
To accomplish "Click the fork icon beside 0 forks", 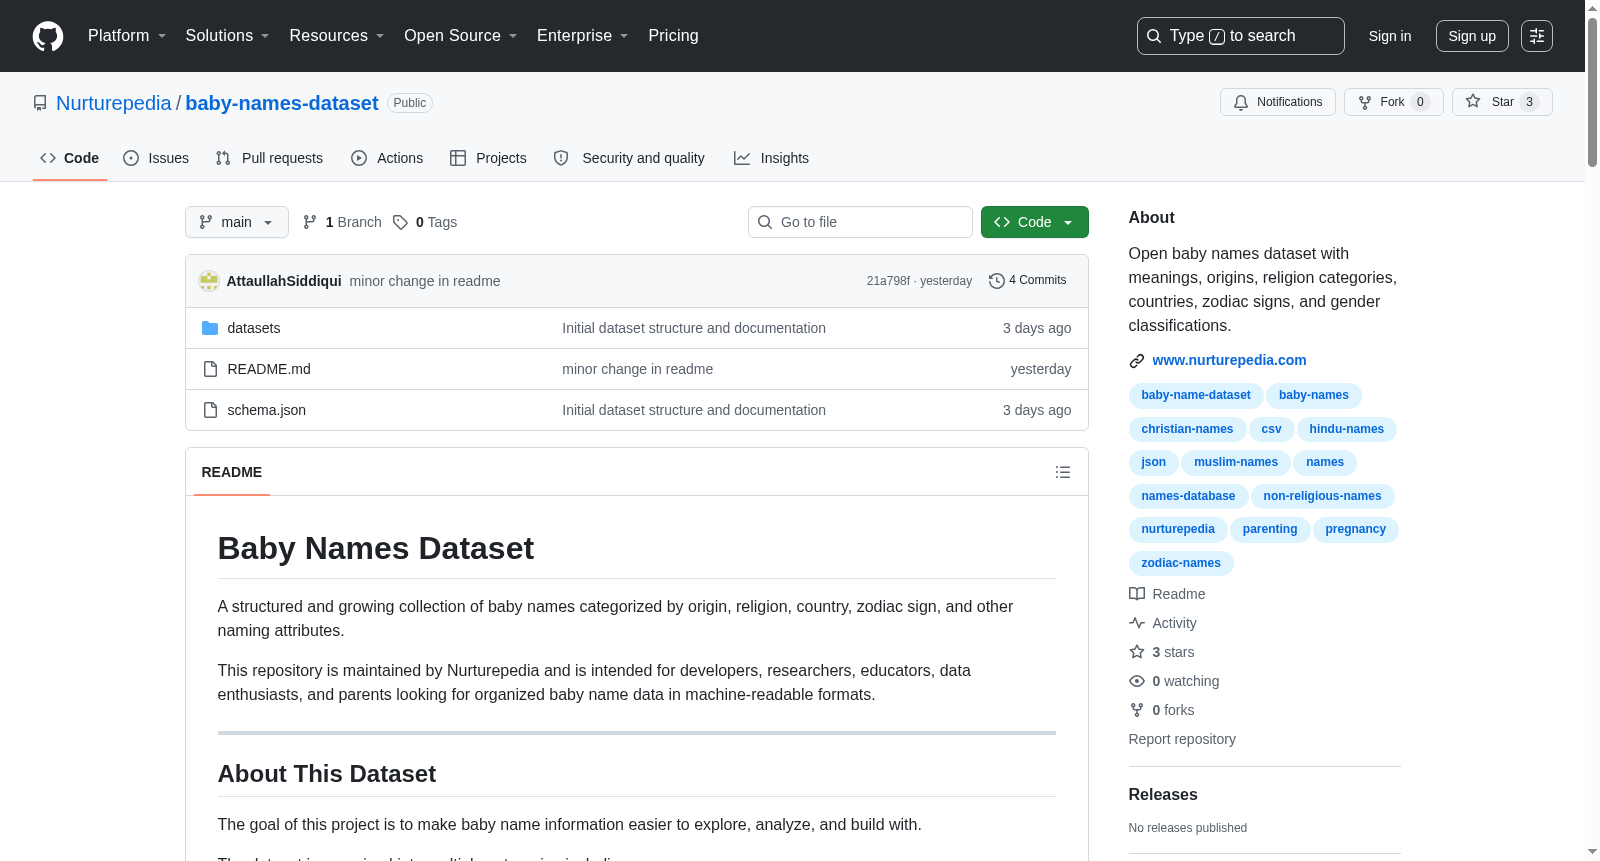I will 1137,710.
